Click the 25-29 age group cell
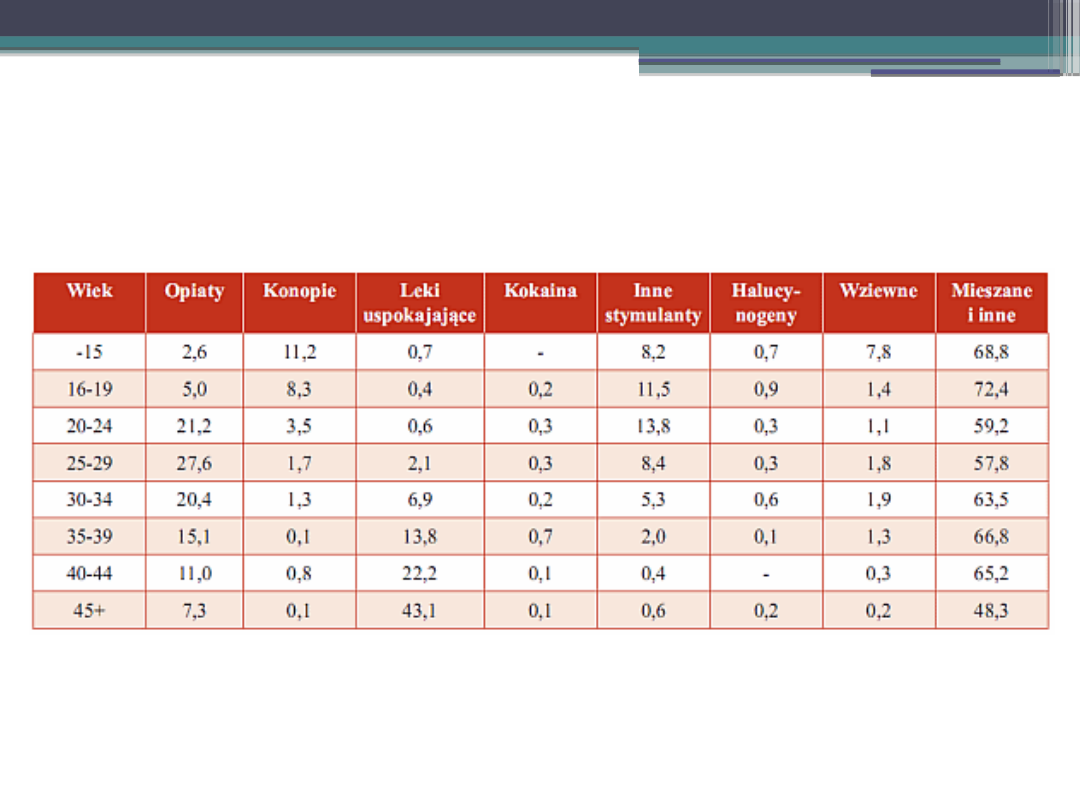 (x=89, y=464)
